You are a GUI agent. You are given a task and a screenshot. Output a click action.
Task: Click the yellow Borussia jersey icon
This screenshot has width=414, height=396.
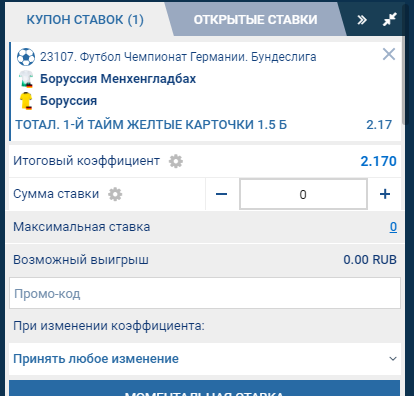26,101
